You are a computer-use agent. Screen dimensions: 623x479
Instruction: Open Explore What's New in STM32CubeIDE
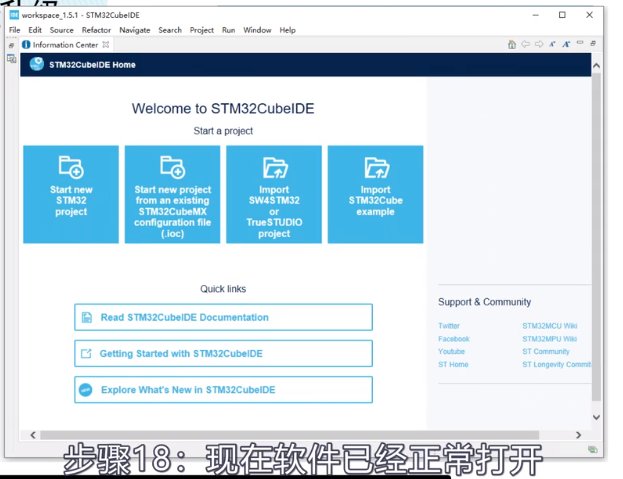223,390
